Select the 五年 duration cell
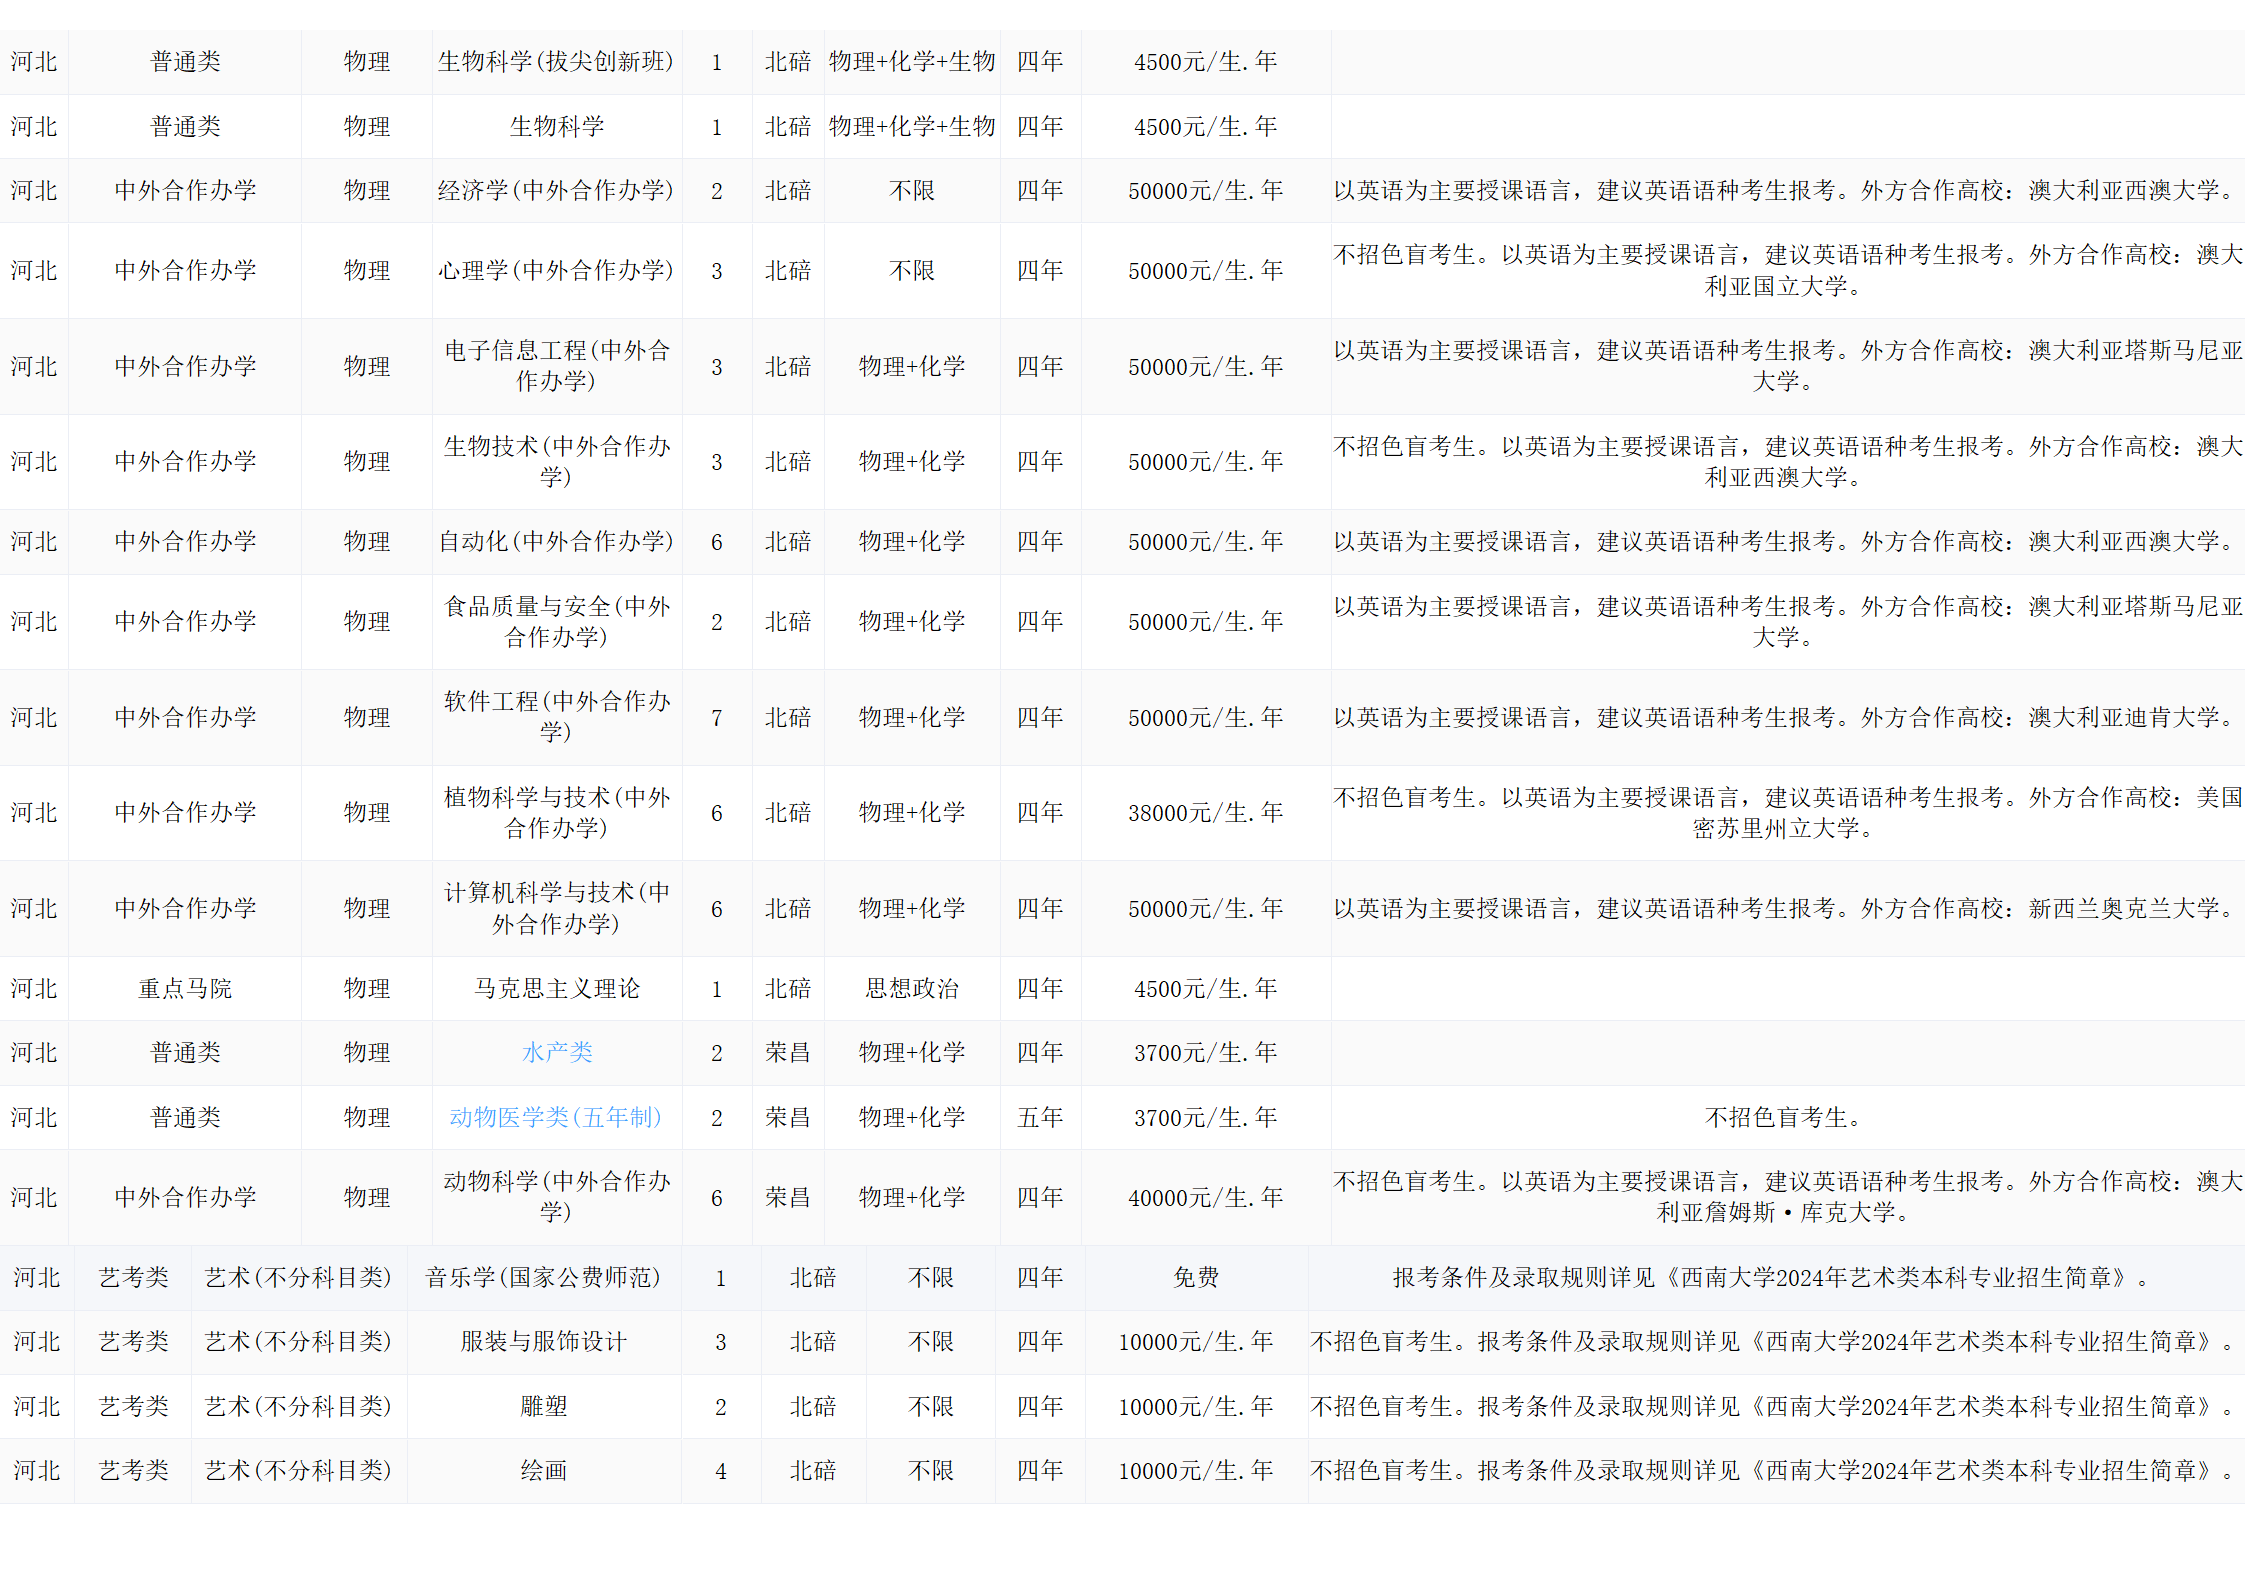 coord(1040,1117)
